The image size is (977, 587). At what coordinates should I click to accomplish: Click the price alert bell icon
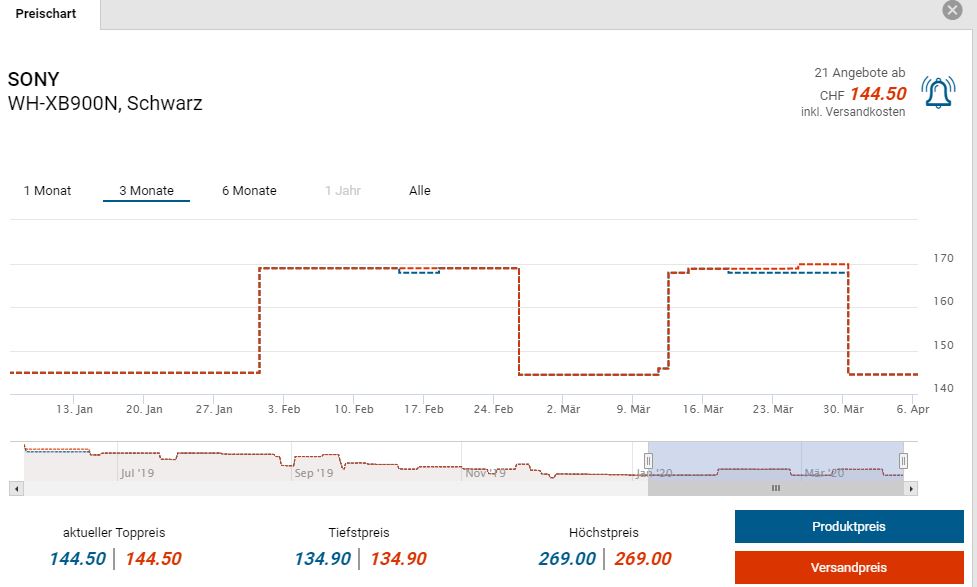[x=938, y=93]
